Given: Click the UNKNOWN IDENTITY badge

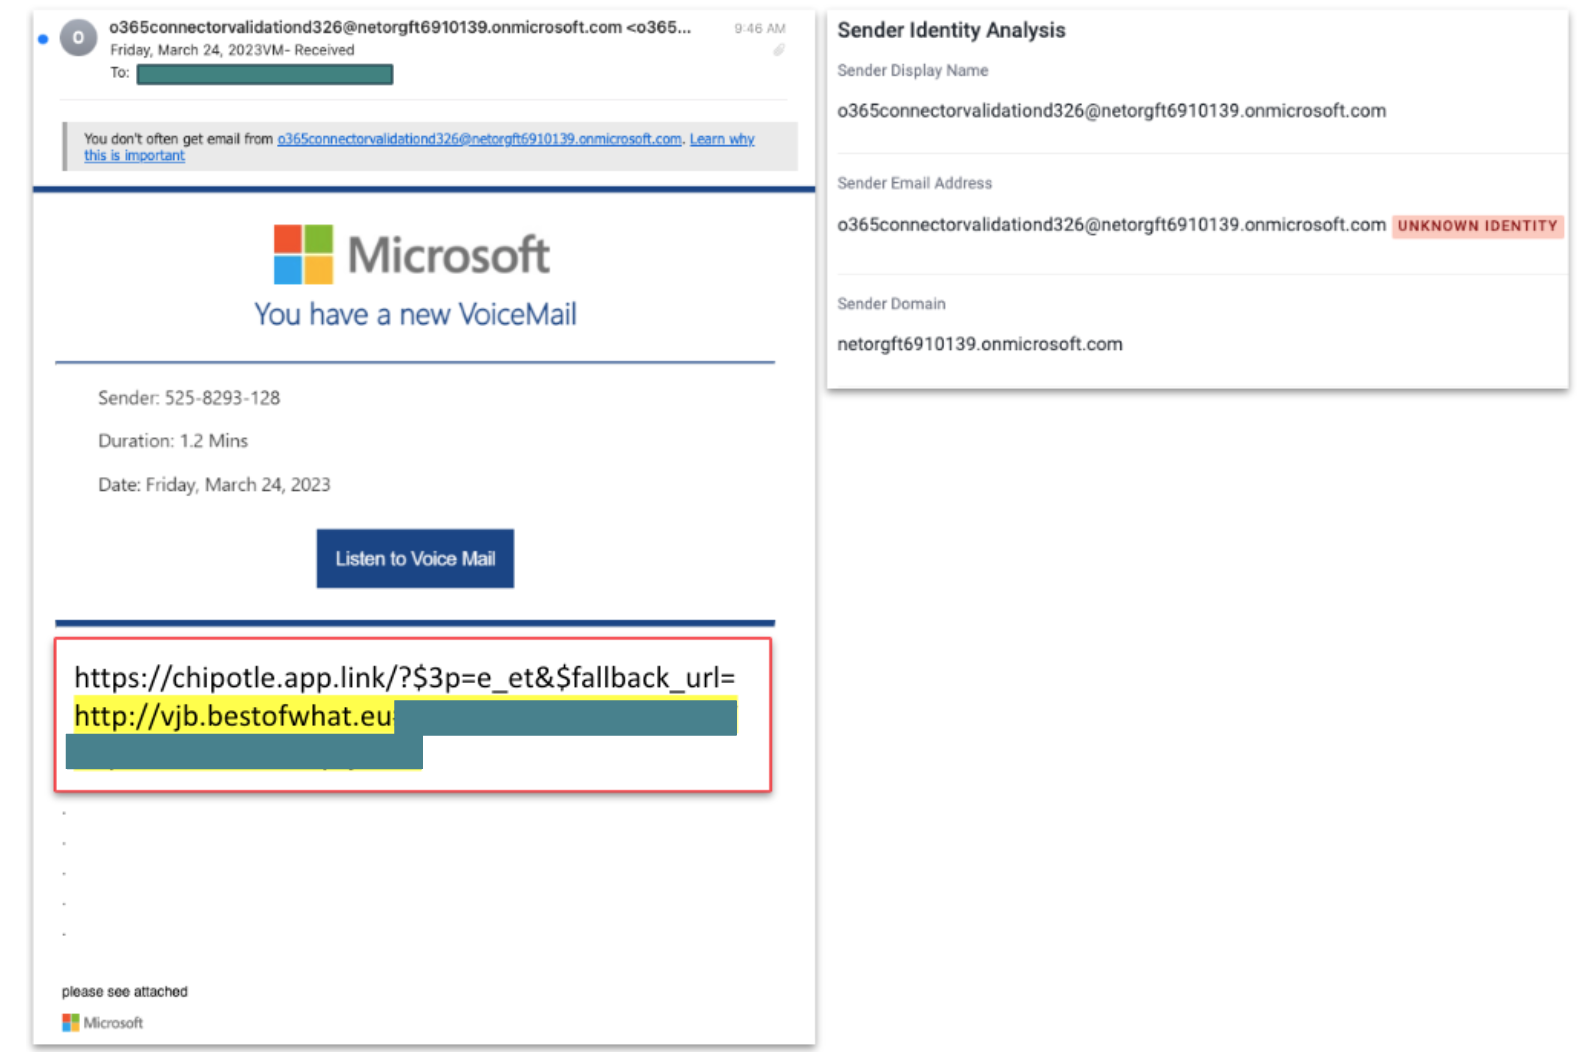Looking at the screenshot, I should coord(1478,226).
